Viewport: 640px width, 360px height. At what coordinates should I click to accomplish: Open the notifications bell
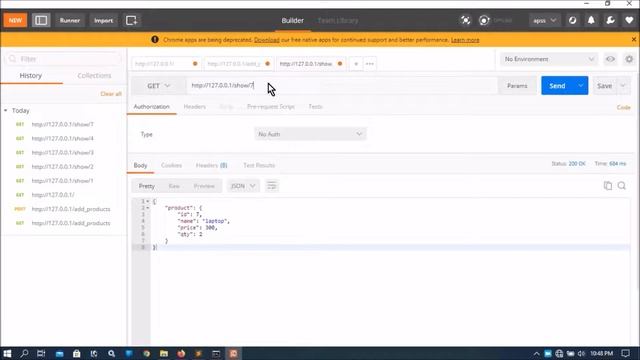[x=591, y=20]
